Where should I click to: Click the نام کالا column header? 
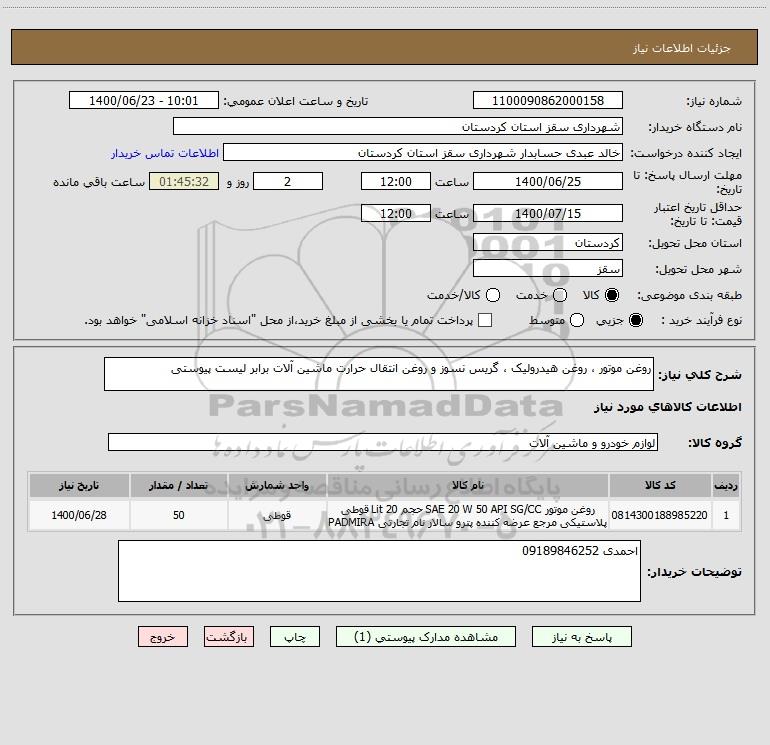[x=468, y=485]
